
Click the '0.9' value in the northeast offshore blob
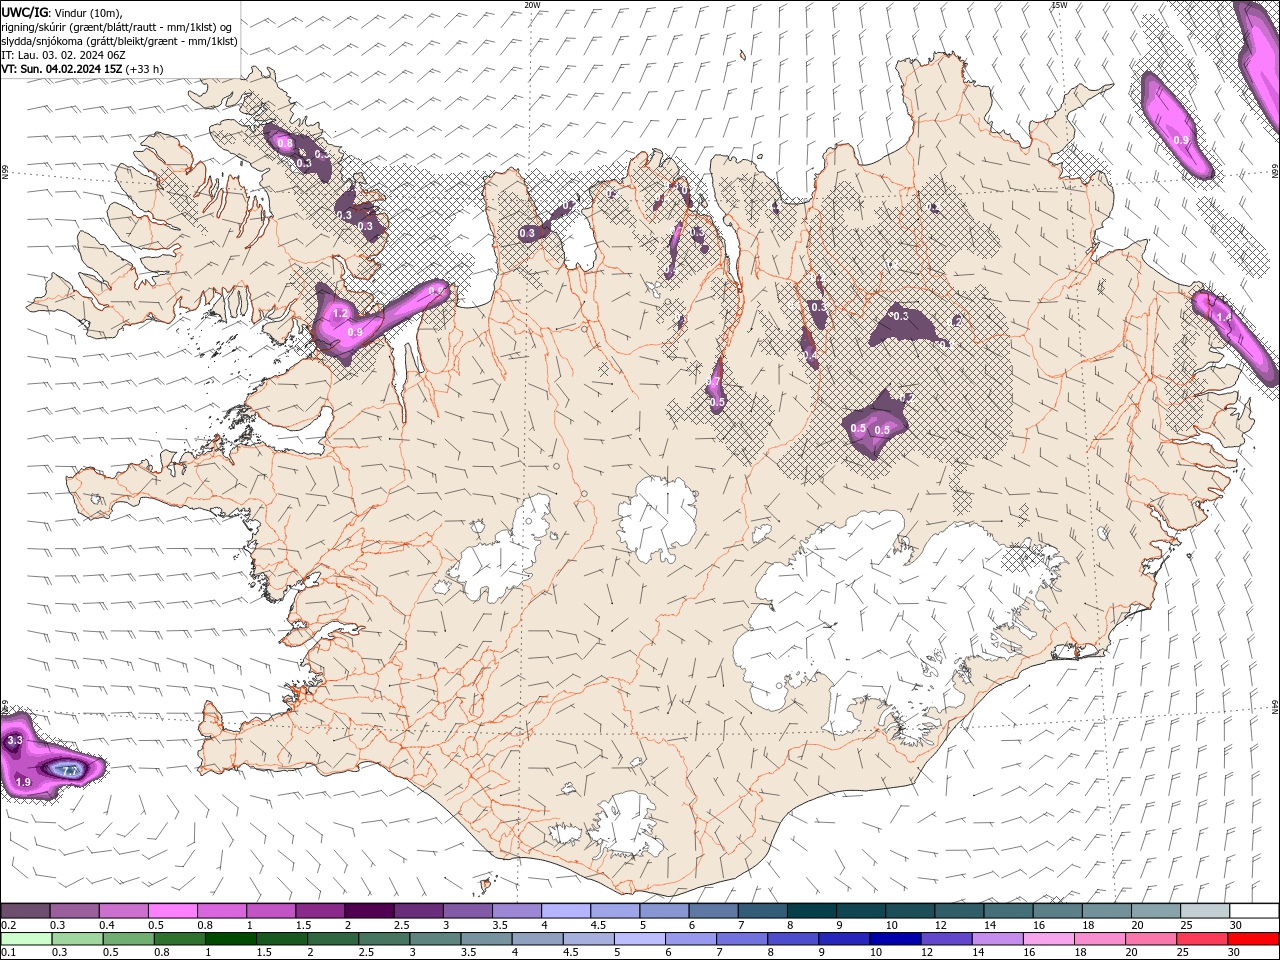tap(1181, 141)
